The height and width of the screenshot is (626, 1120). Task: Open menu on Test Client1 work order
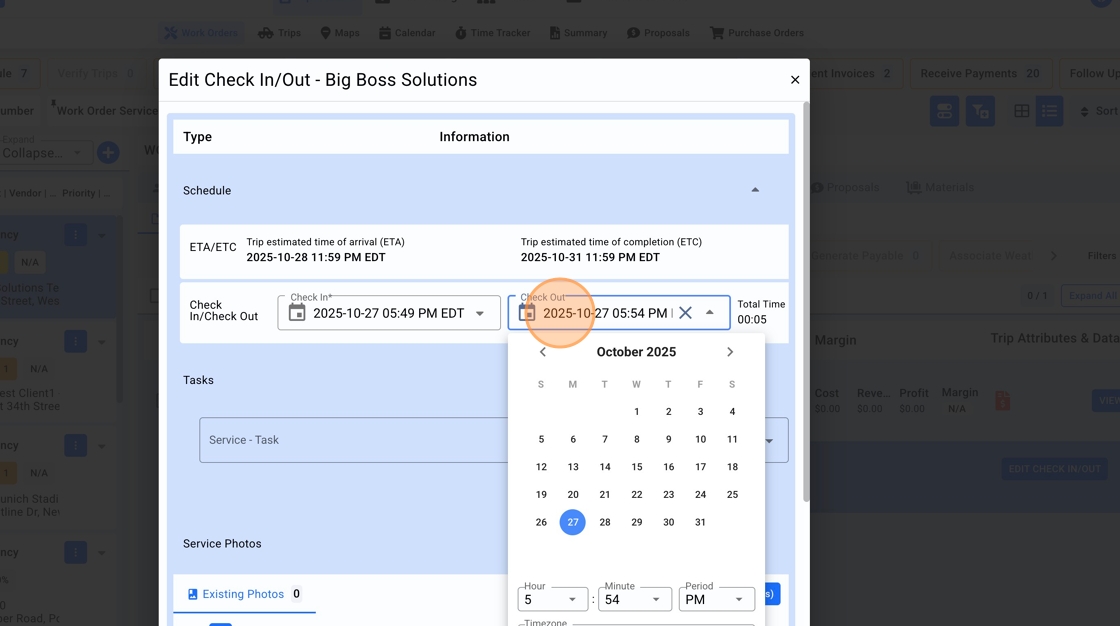pos(76,342)
